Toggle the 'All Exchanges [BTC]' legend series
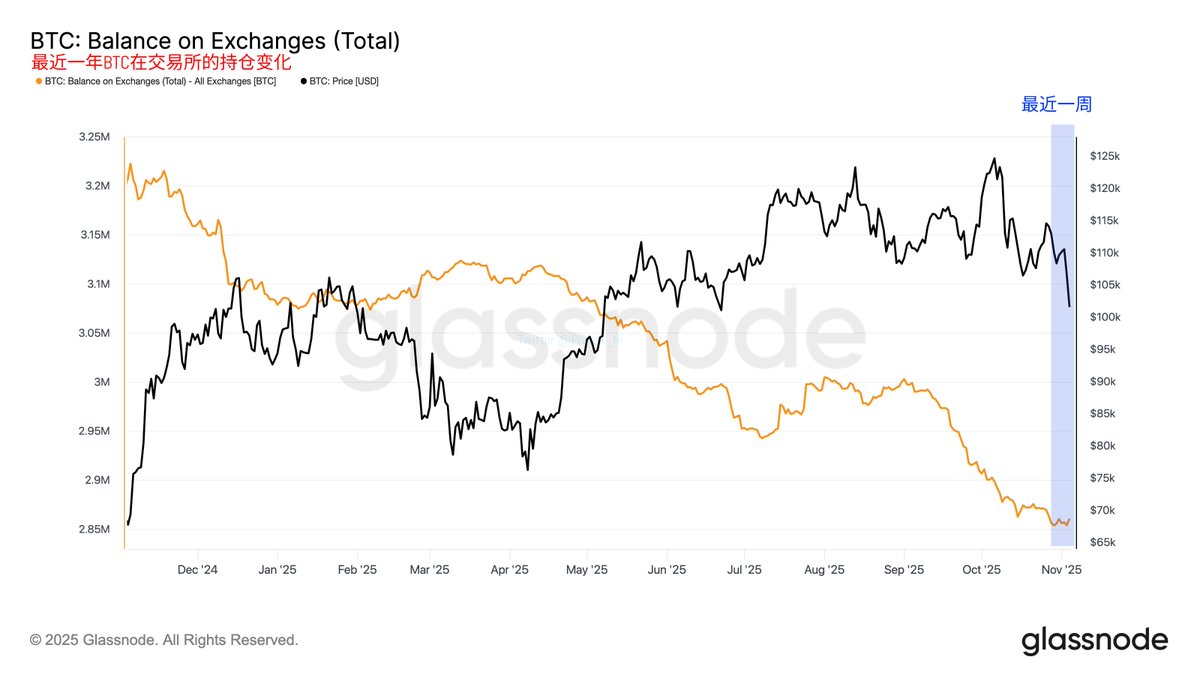The image size is (1200, 675). [160, 80]
